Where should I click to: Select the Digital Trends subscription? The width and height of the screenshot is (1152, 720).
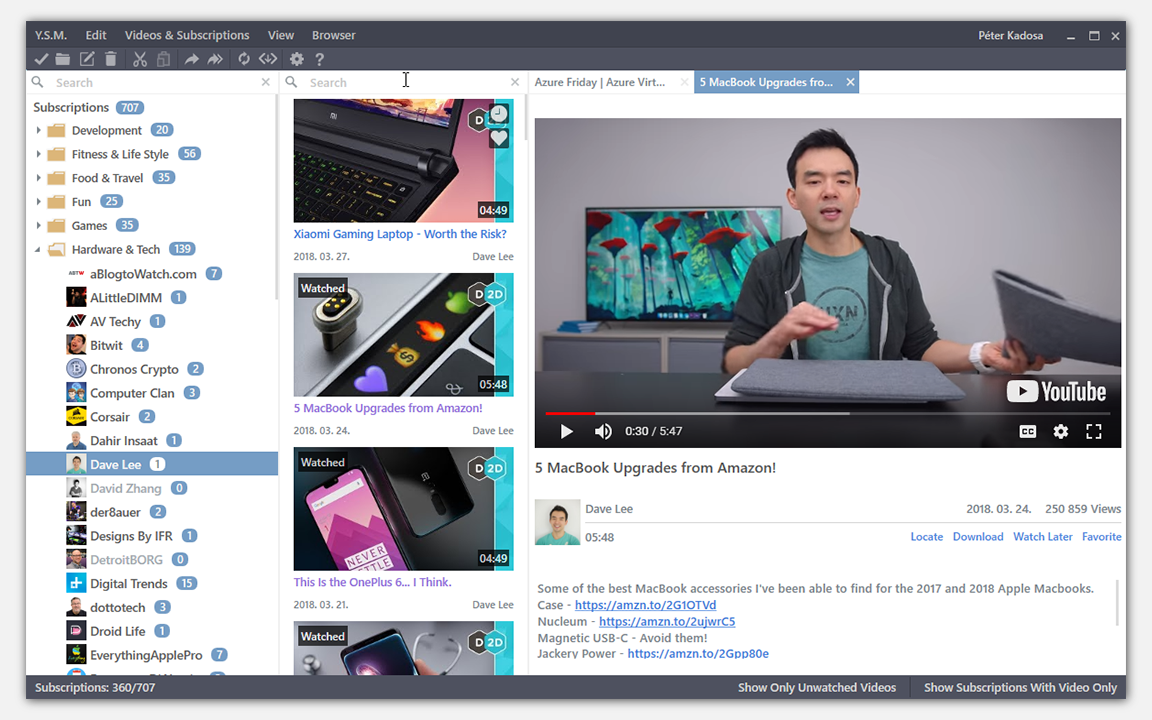click(x=152, y=583)
